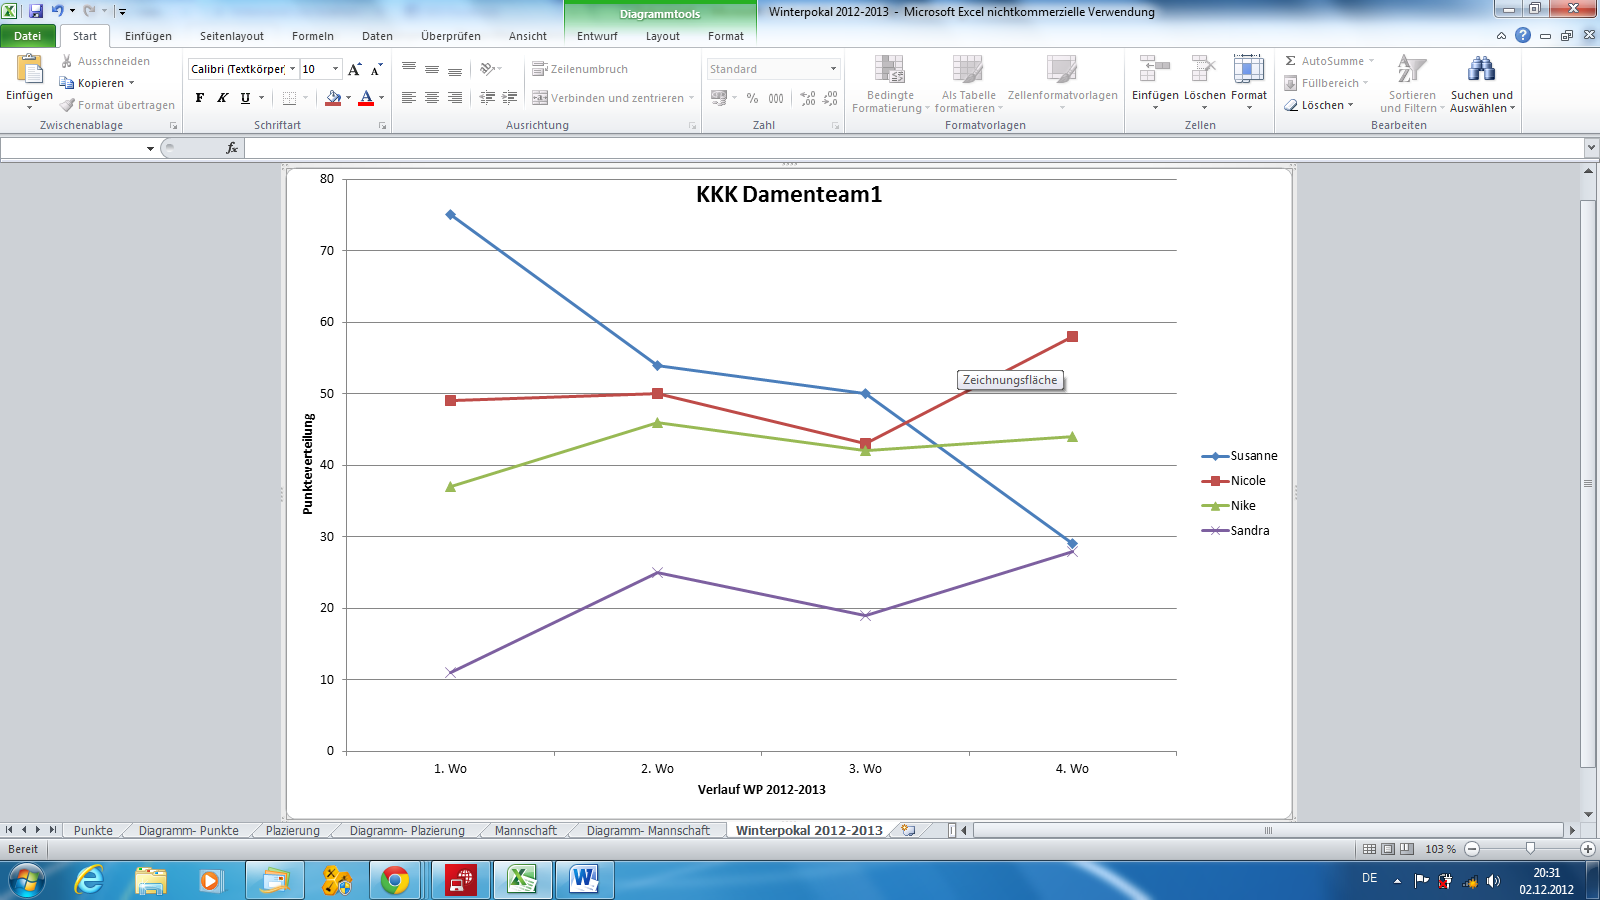The height and width of the screenshot is (900, 1600).
Task: Click the text orientation icon
Action: (x=487, y=69)
